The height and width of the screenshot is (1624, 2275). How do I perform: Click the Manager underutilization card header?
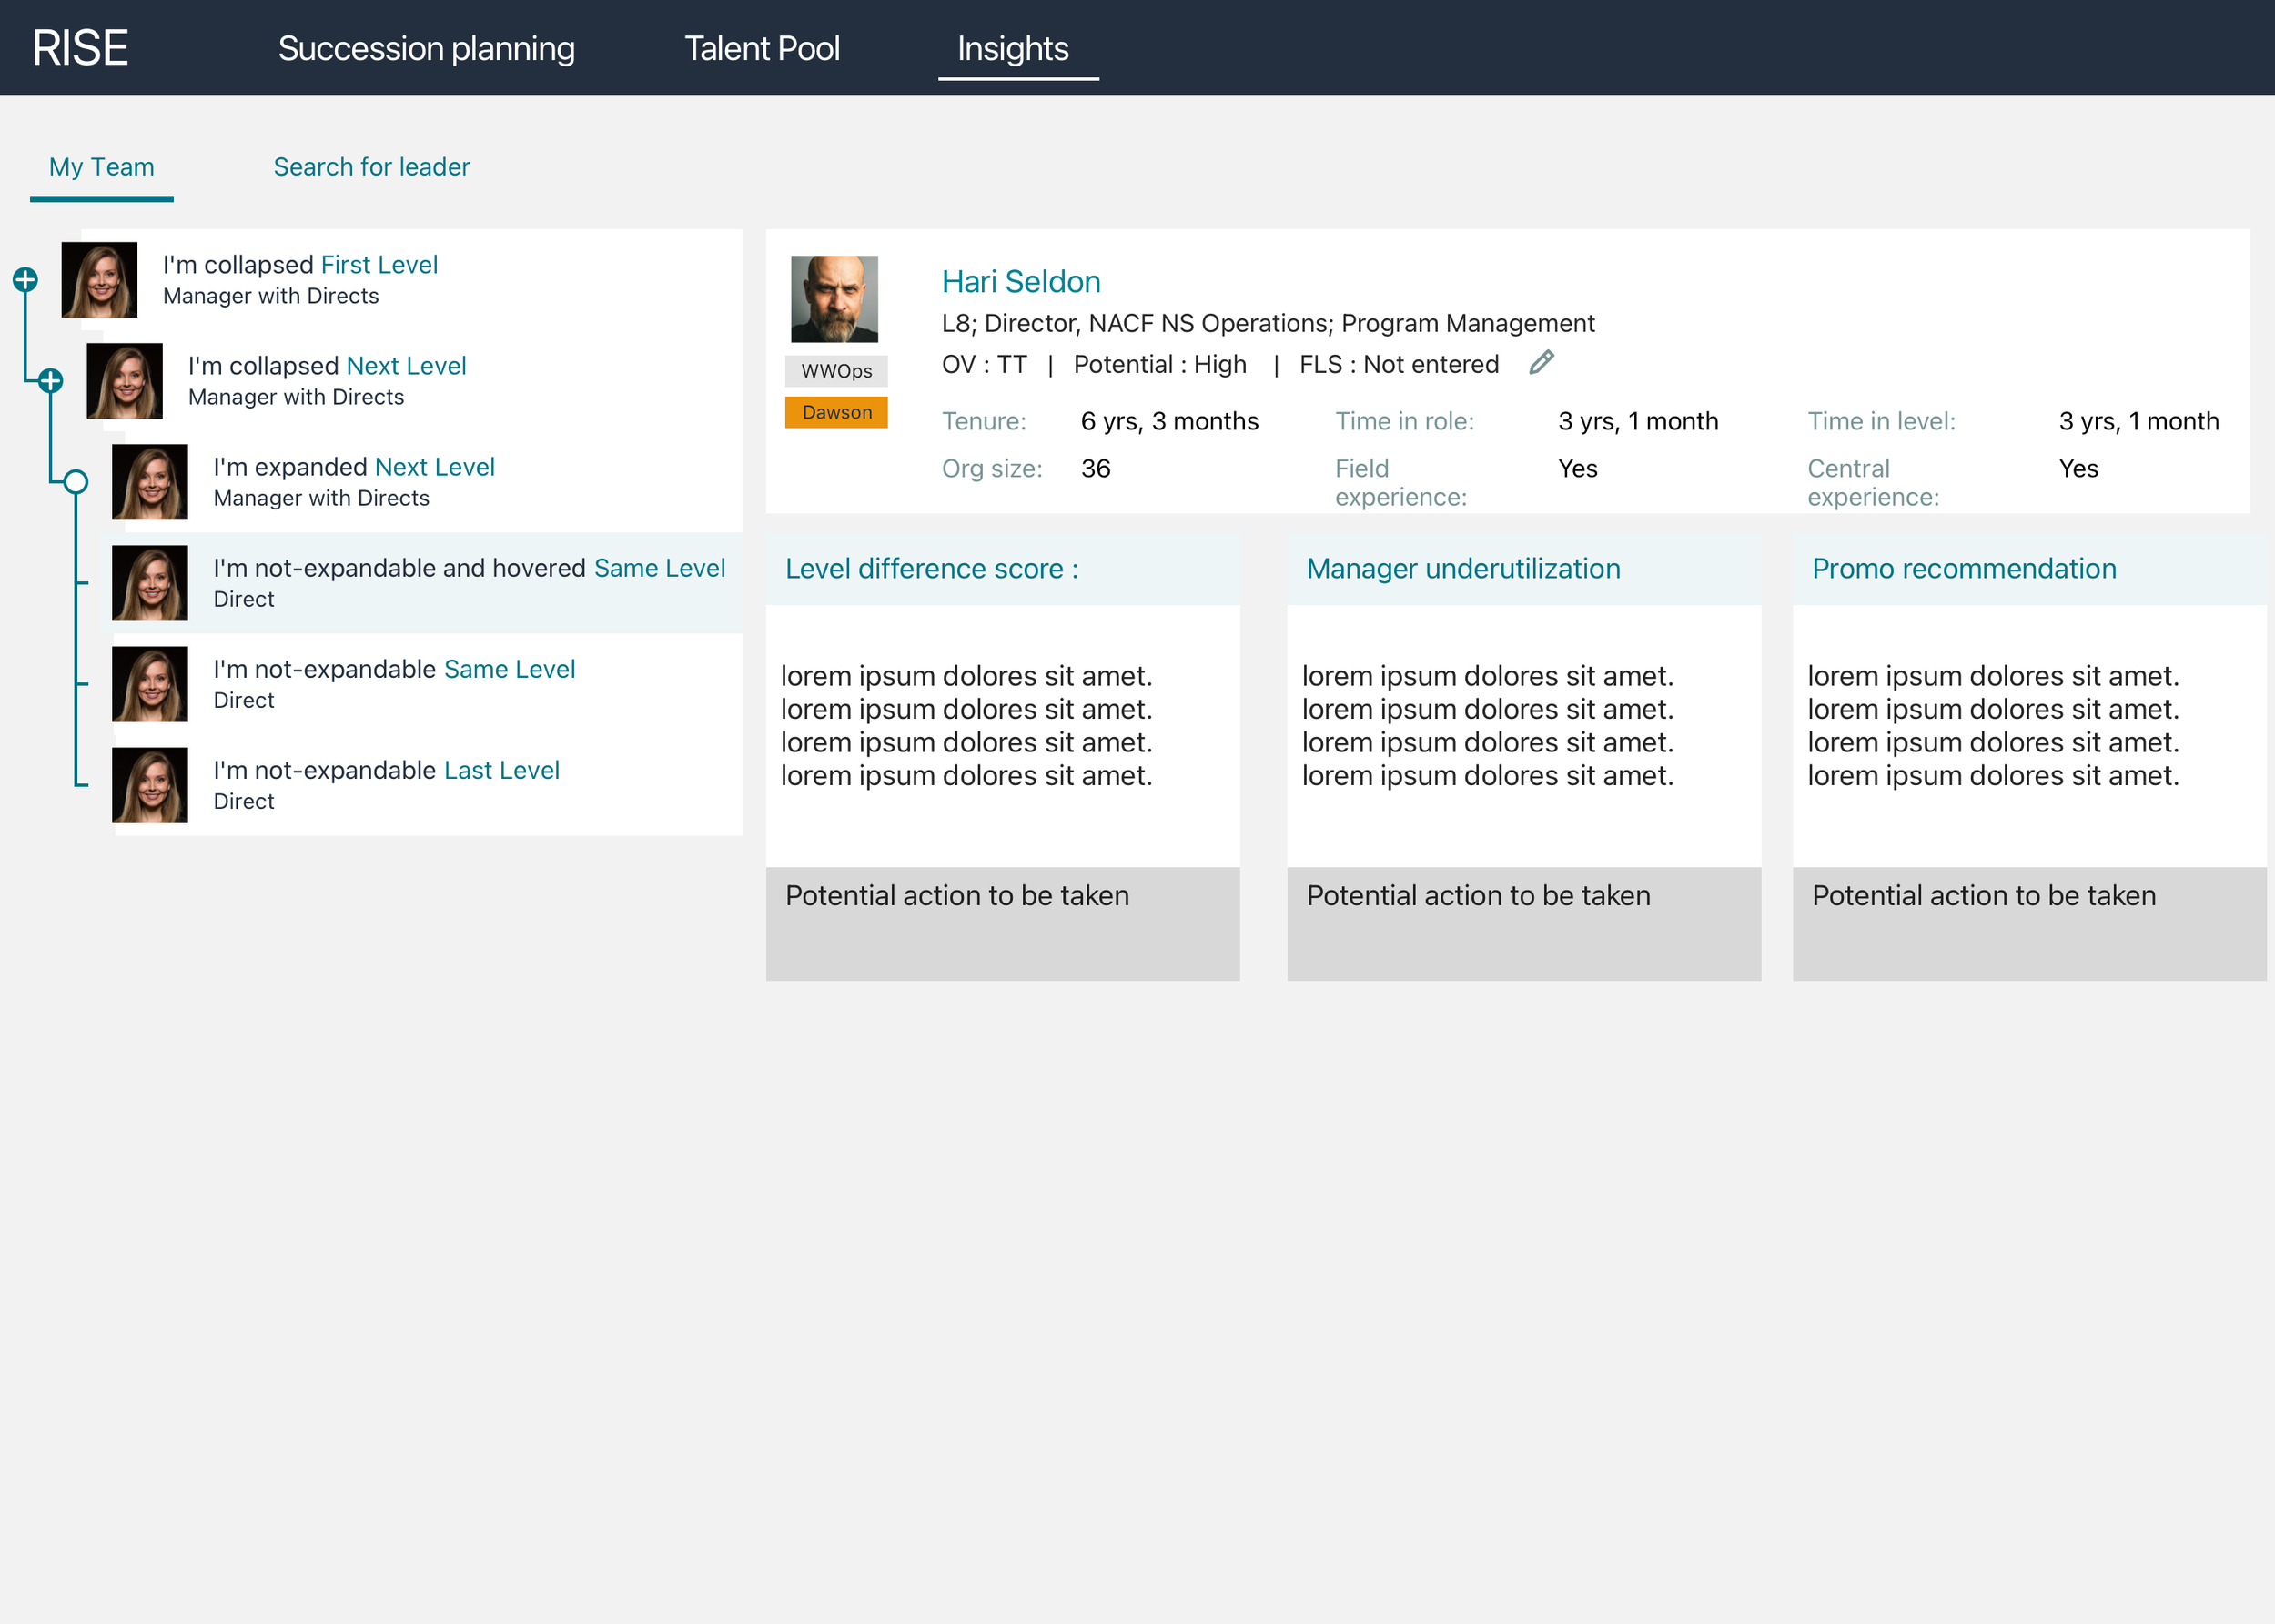pyautogui.click(x=1523, y=568)
